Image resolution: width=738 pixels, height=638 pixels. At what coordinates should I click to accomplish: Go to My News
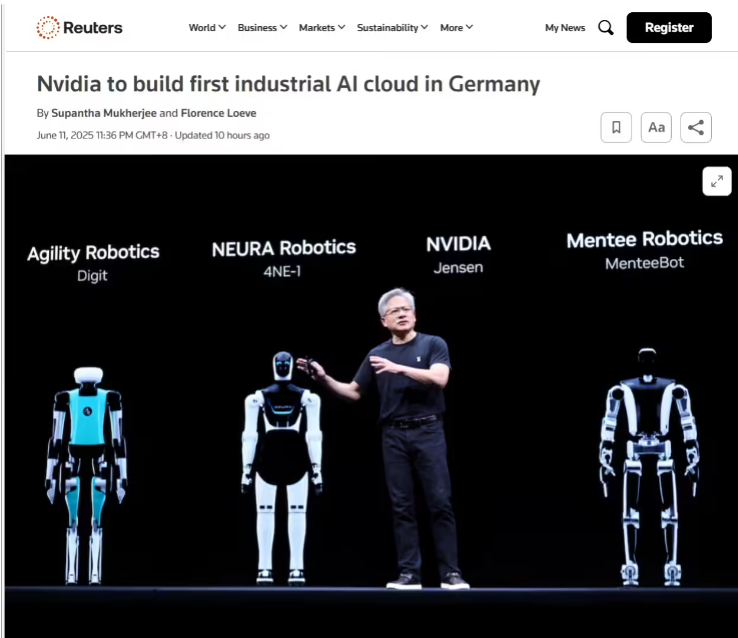tap(565, 28)
